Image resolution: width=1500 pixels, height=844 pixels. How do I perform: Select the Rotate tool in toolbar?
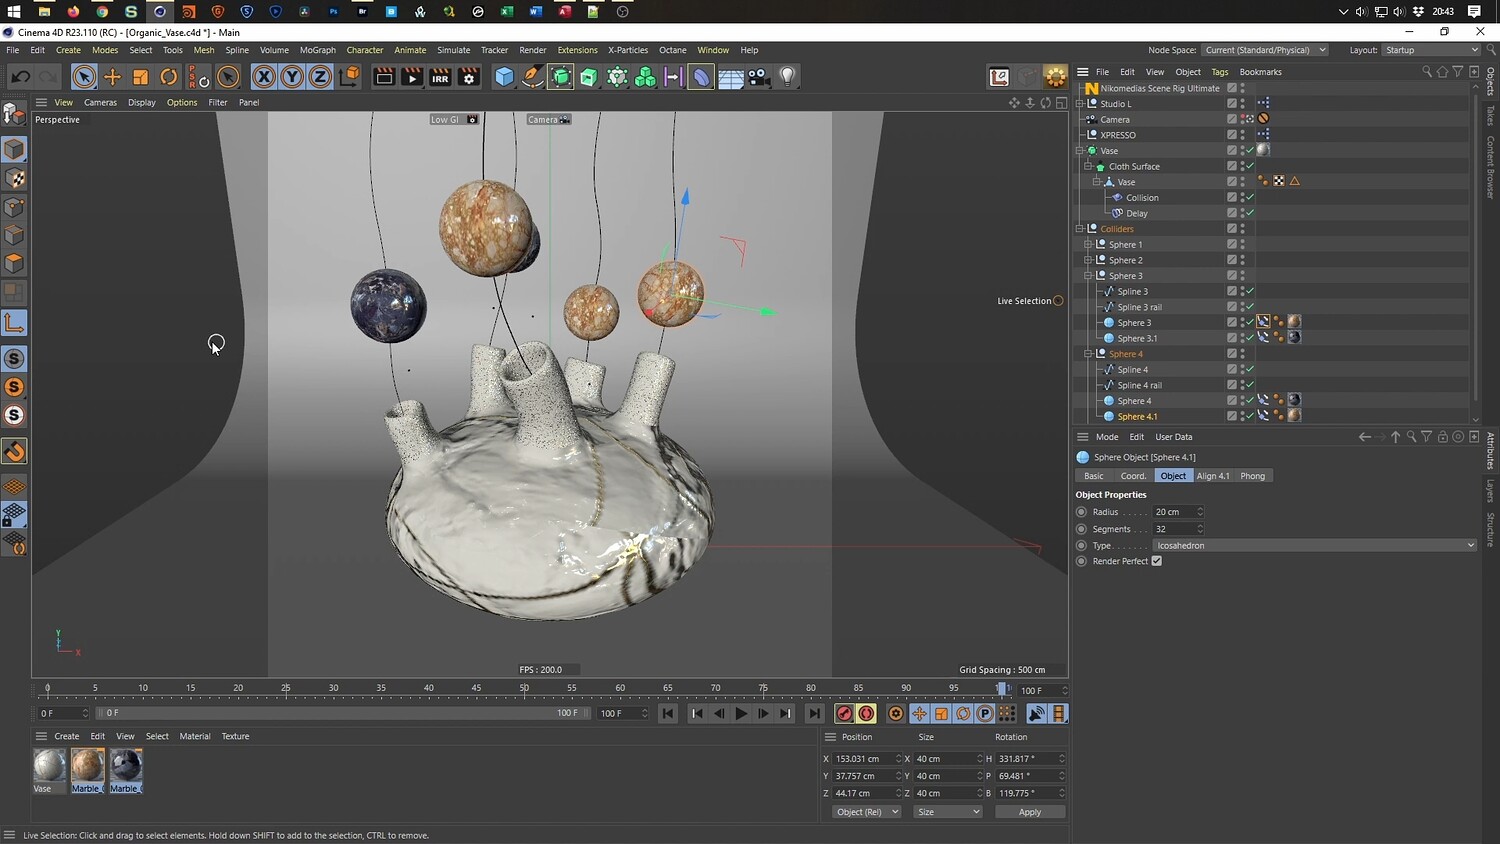tap(169, 77)
